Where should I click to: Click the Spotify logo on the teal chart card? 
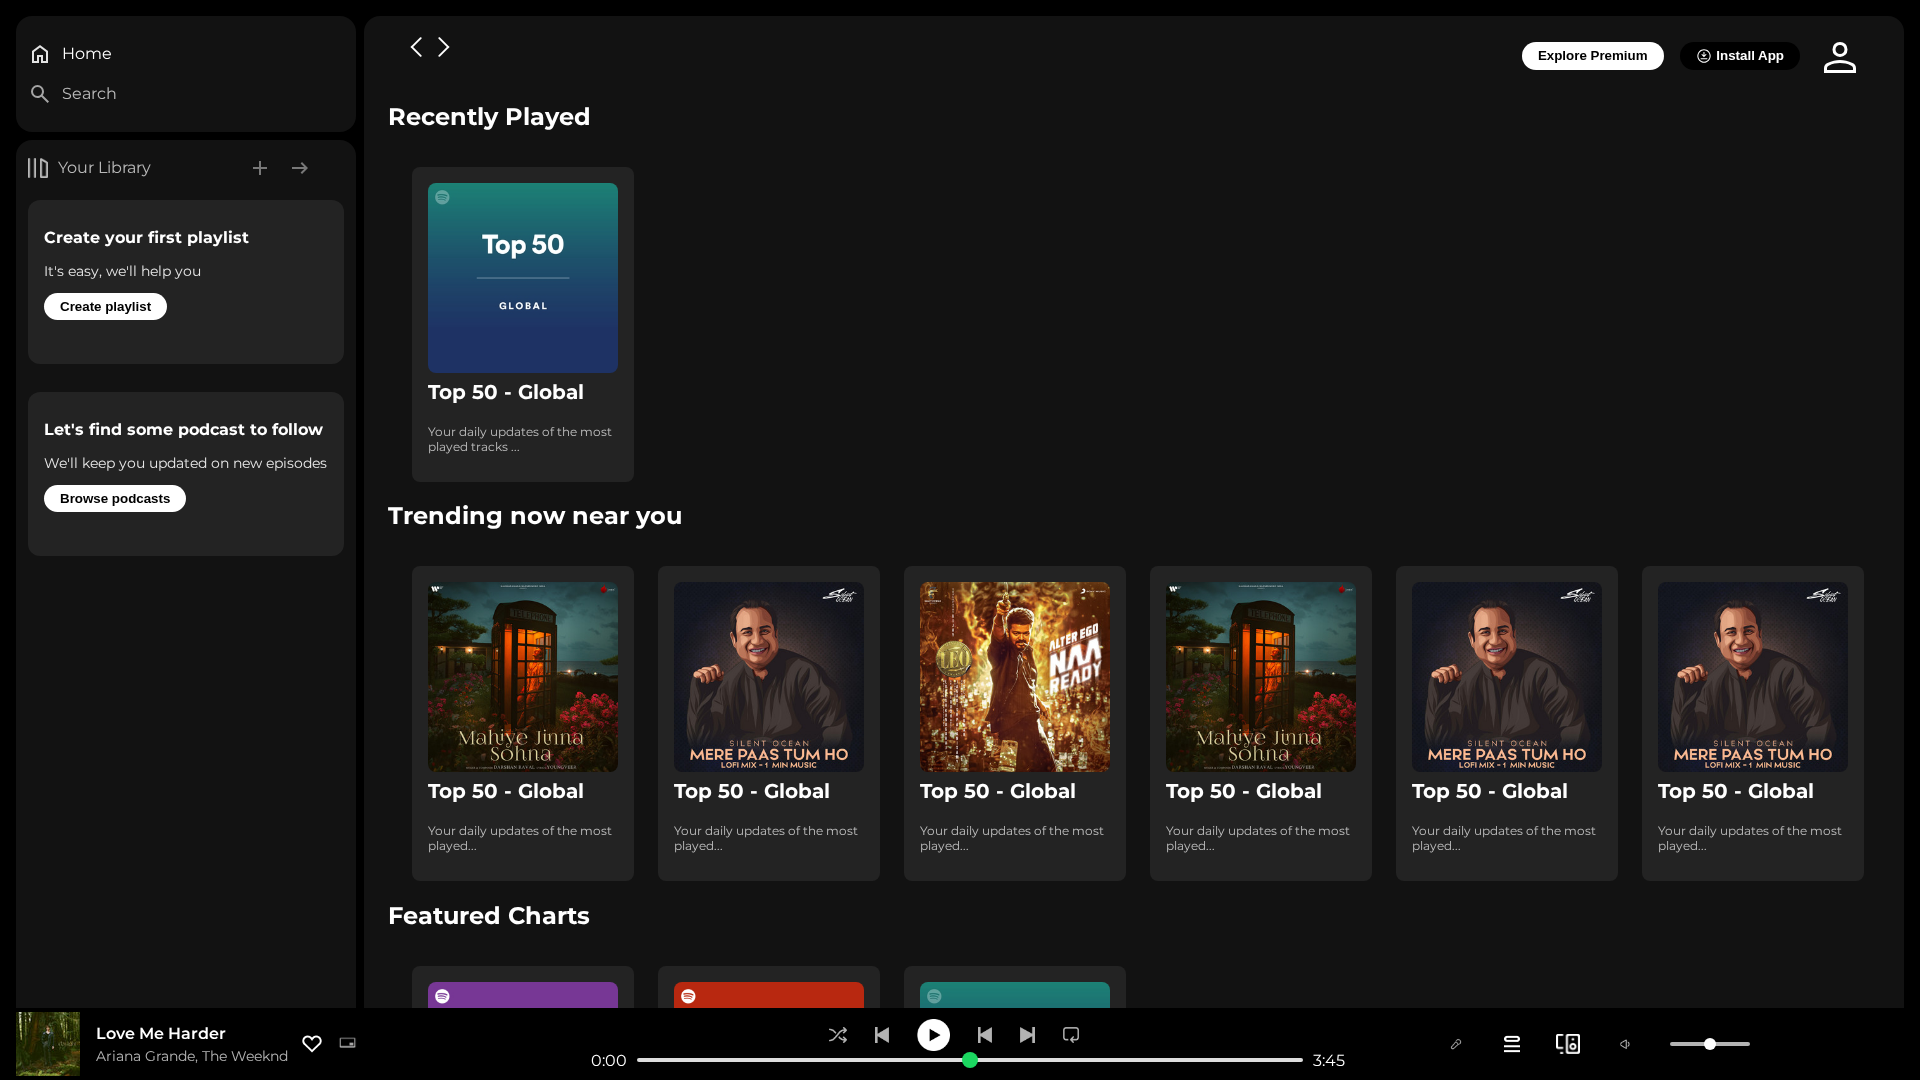pos(934,996)
